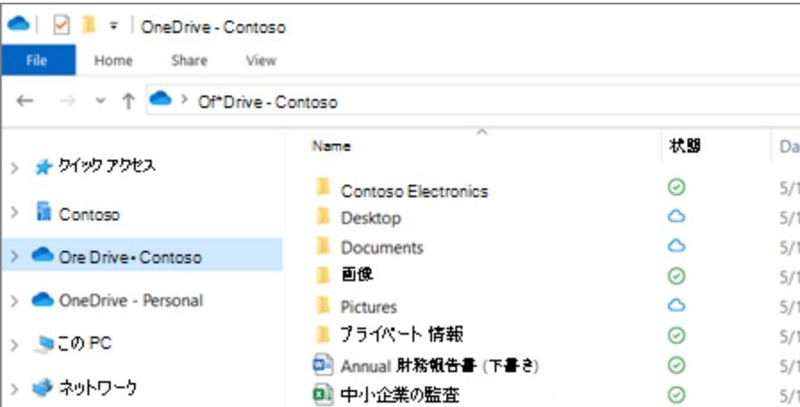Select この PC in navigation pane
The width and height of the screenshot is (800, 407).
pos(85,343)
